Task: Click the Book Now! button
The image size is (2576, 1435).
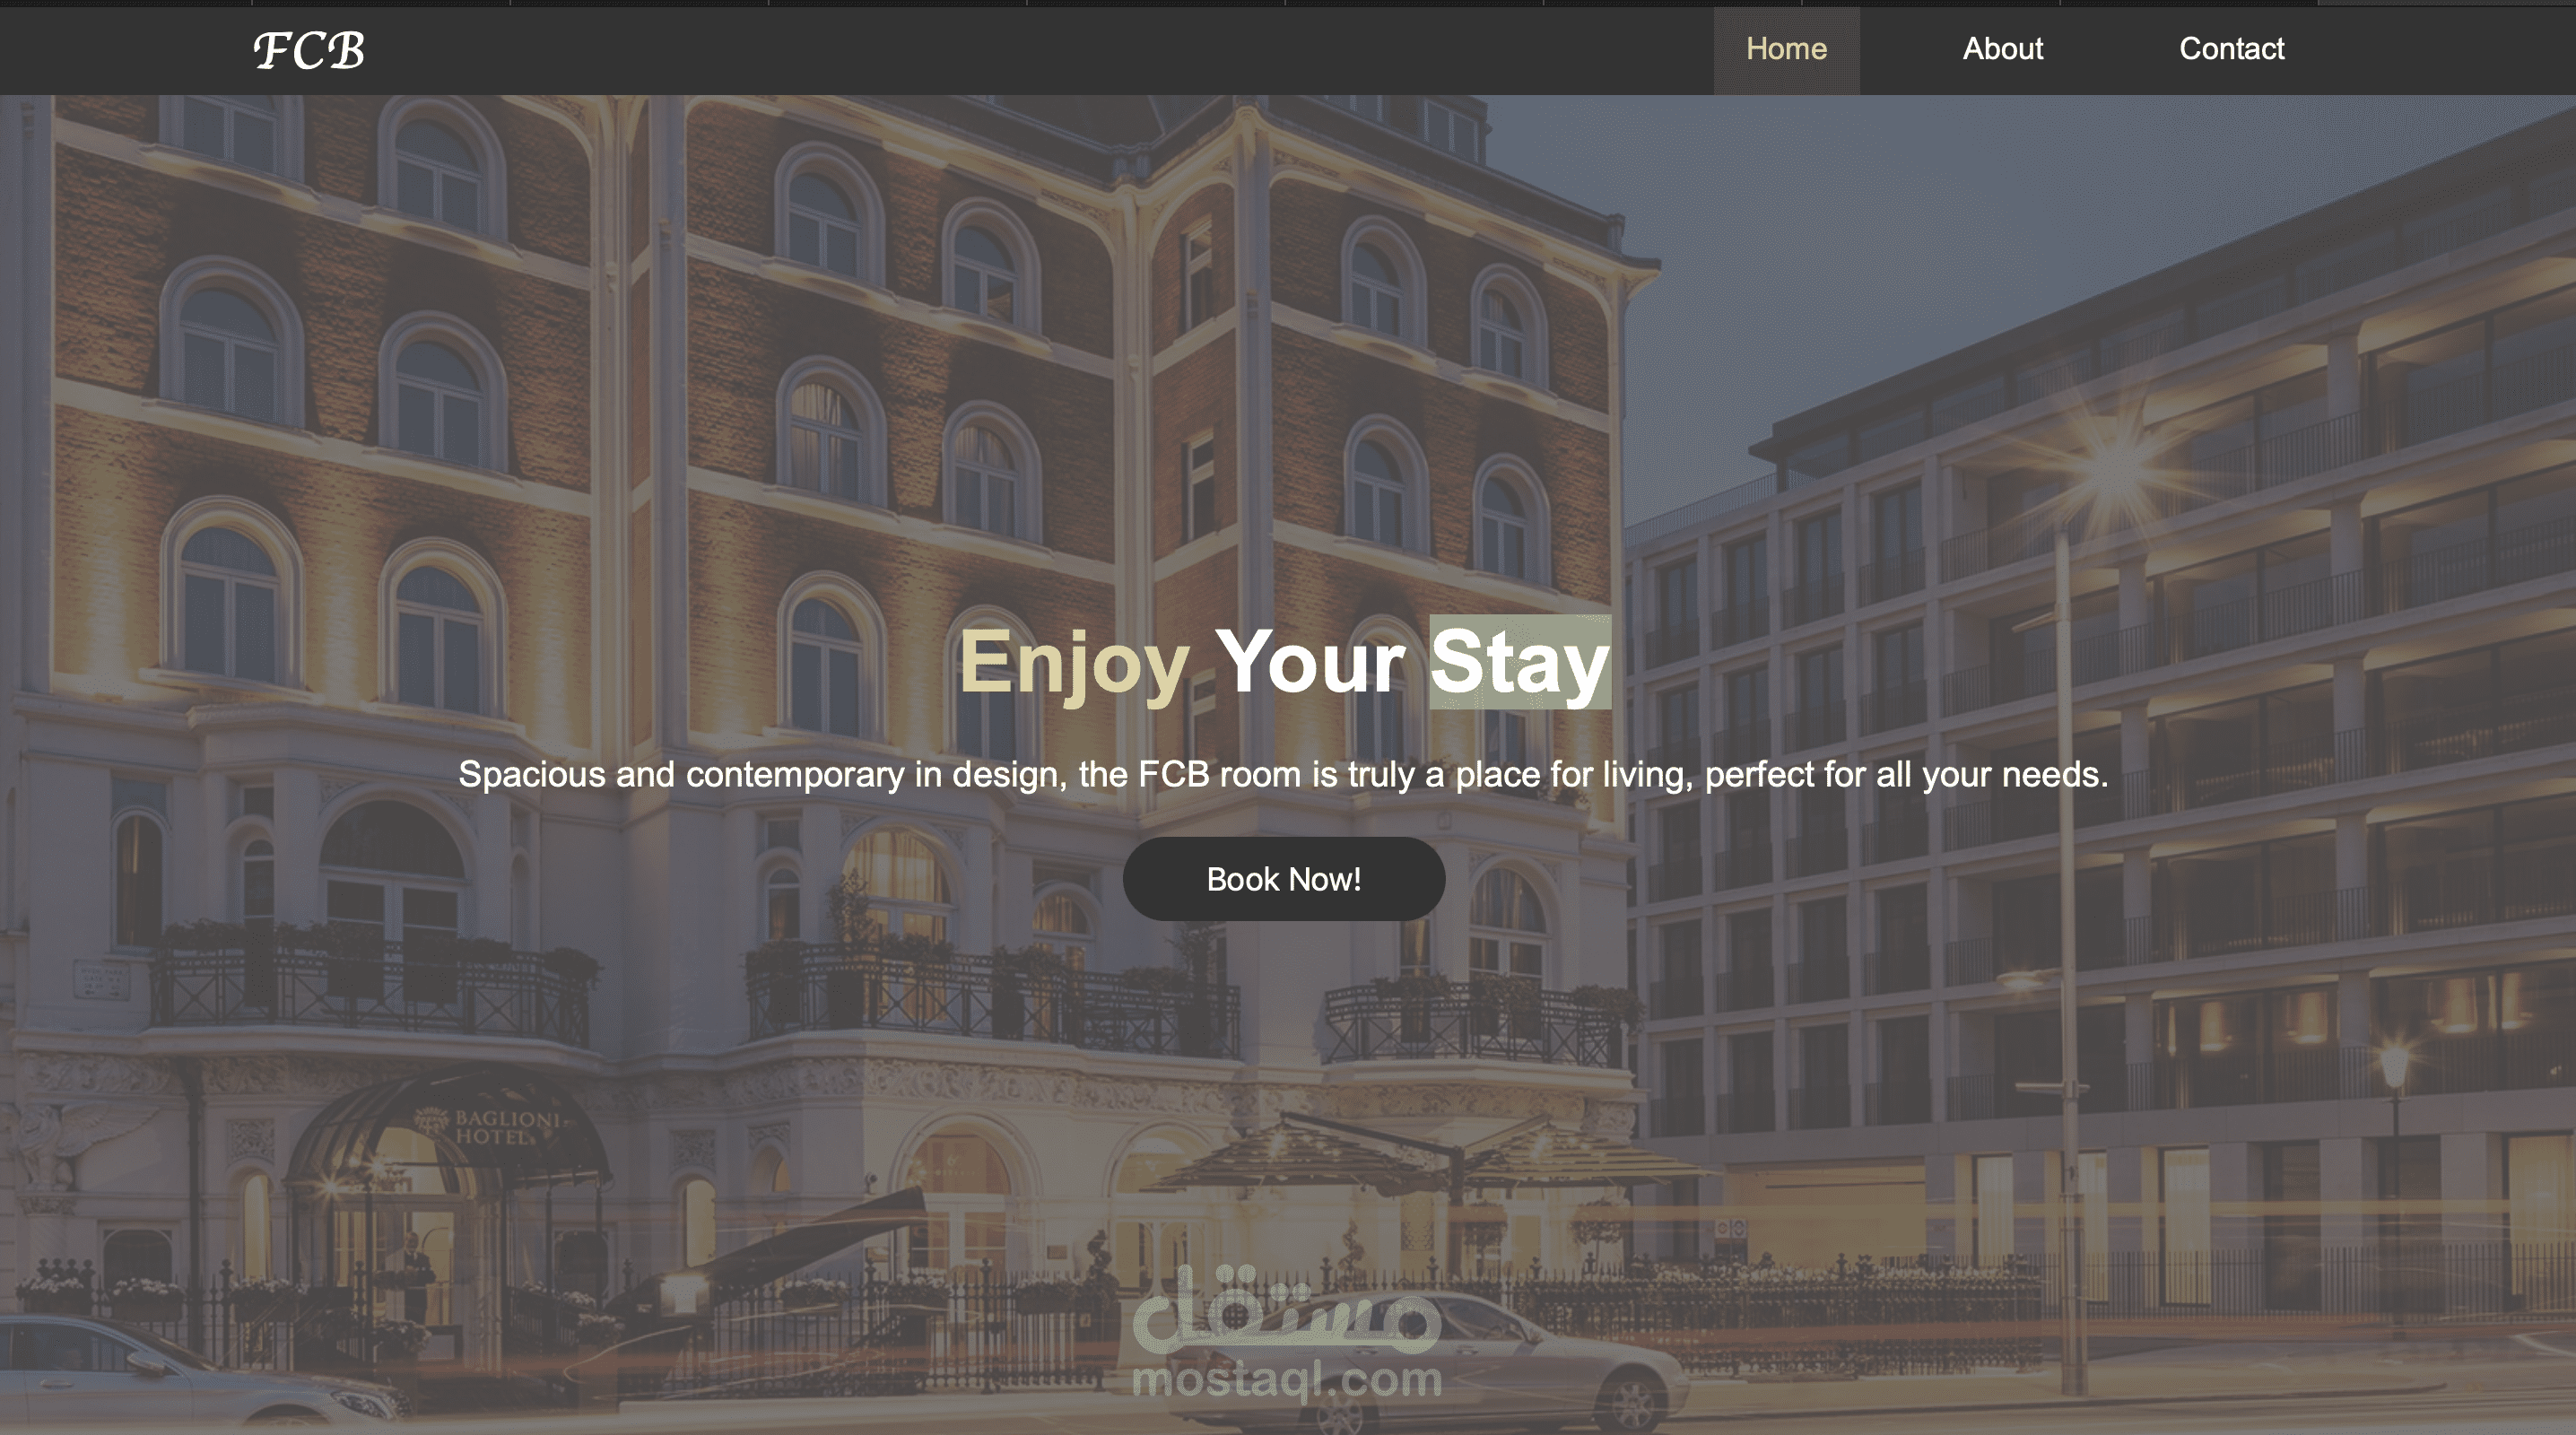Action: click(1284, 879)
